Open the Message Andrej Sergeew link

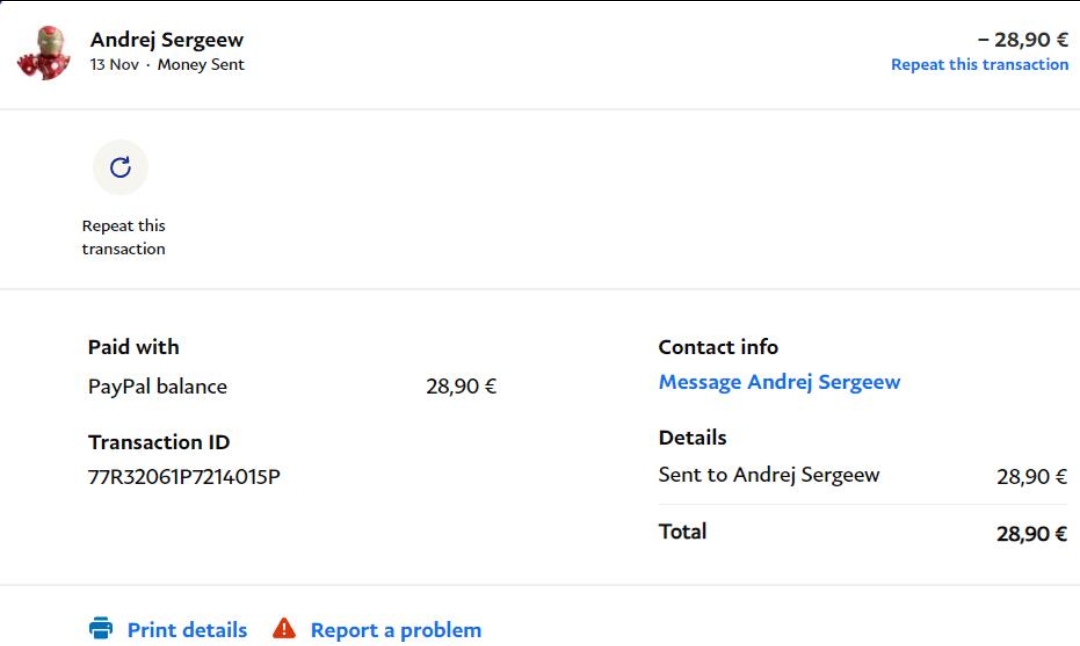[779, 382]
